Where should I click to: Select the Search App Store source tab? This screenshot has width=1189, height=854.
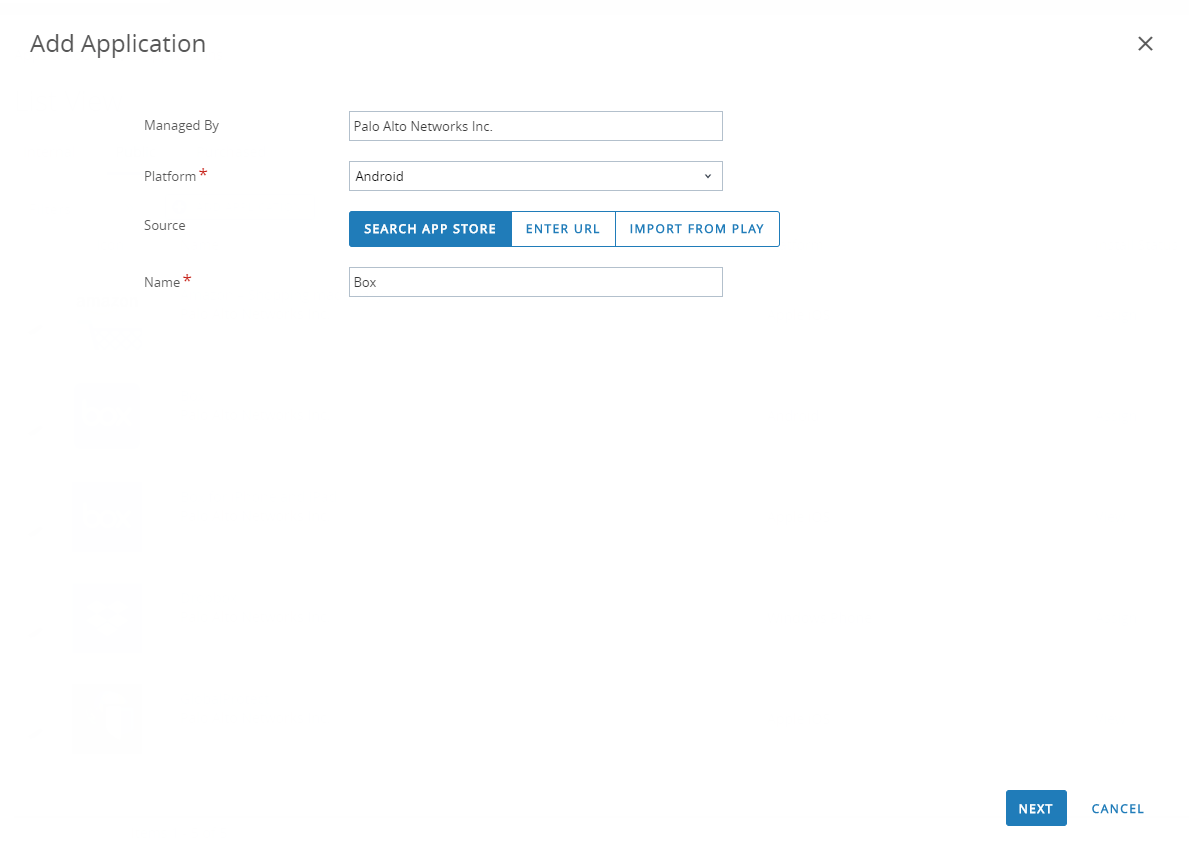coord(430,229)
